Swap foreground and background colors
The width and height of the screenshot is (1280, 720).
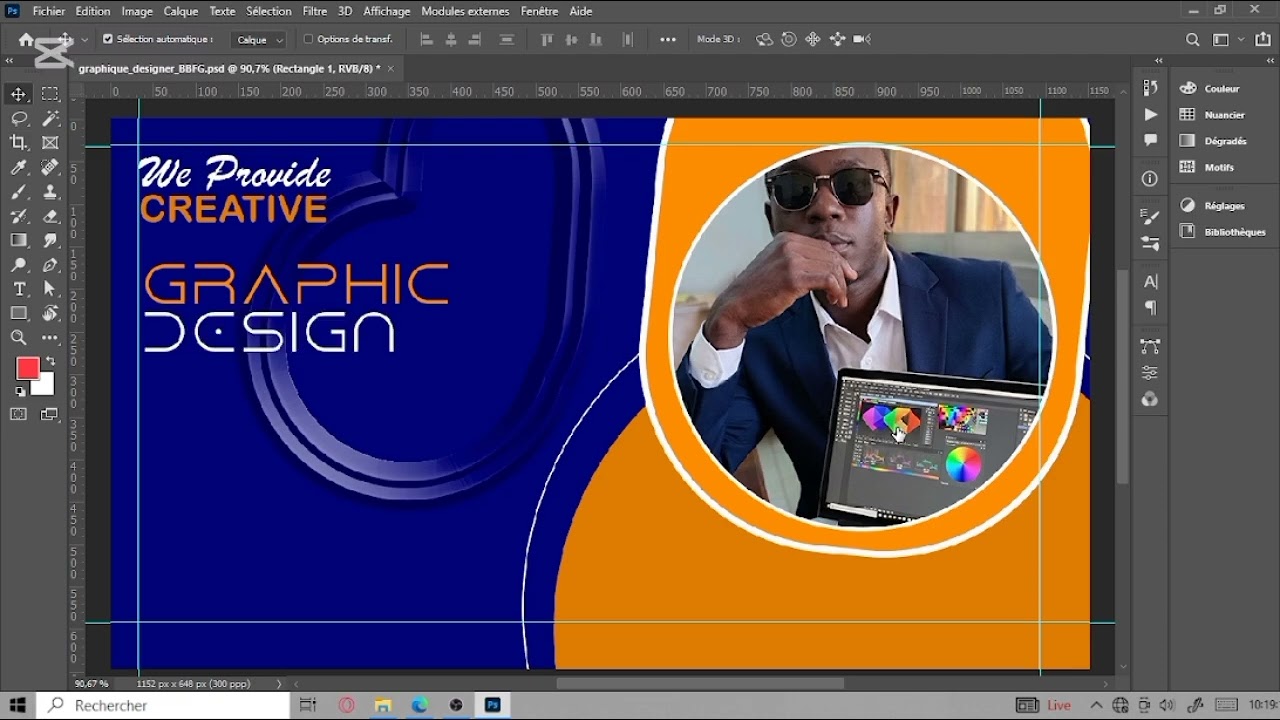(x=50, y=361)
